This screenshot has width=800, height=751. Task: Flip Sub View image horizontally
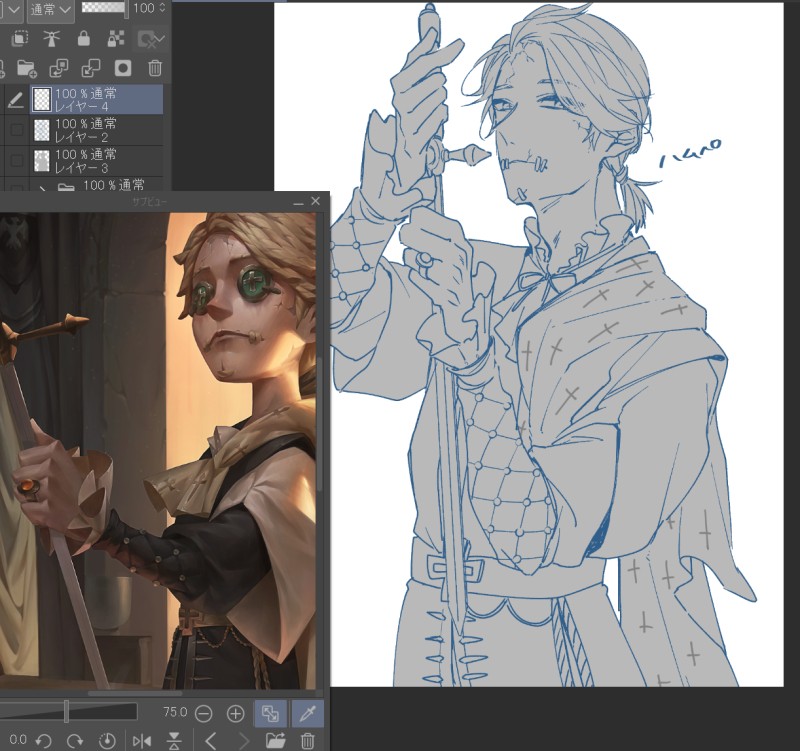click(142, 740)
